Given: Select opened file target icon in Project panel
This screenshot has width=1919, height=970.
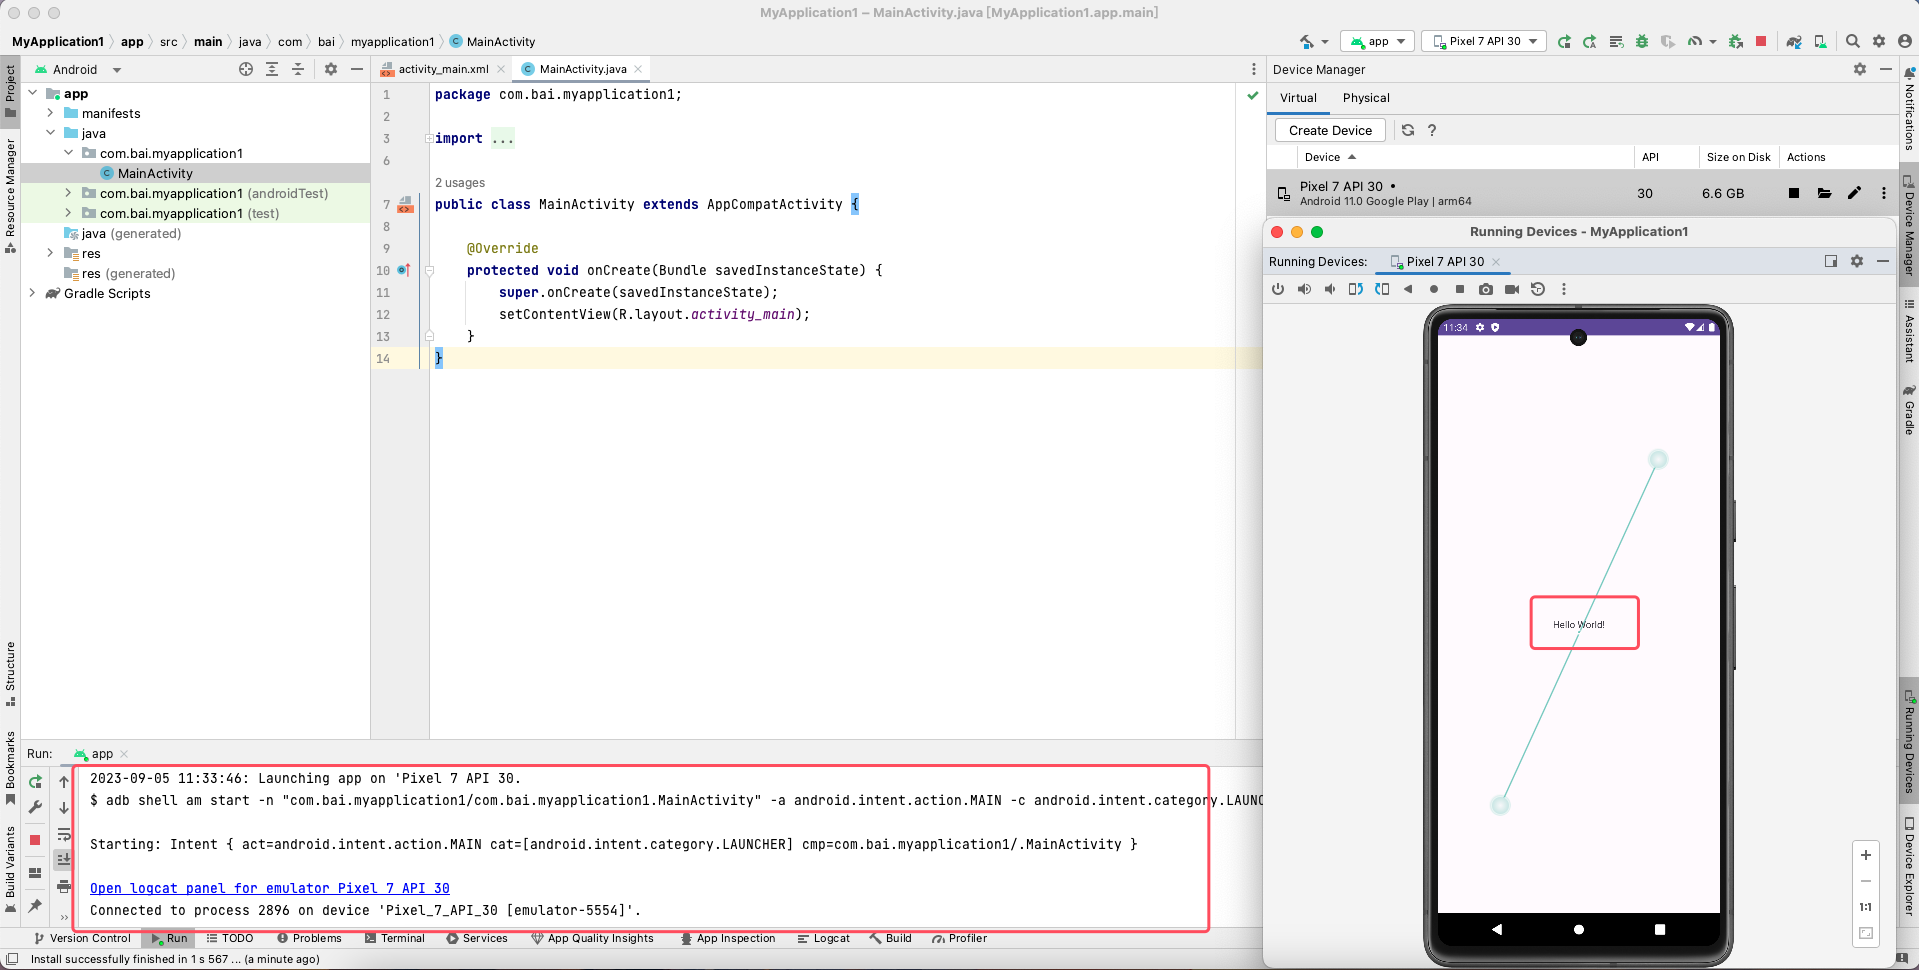Looking at the screenshot, I should [246, 69].
